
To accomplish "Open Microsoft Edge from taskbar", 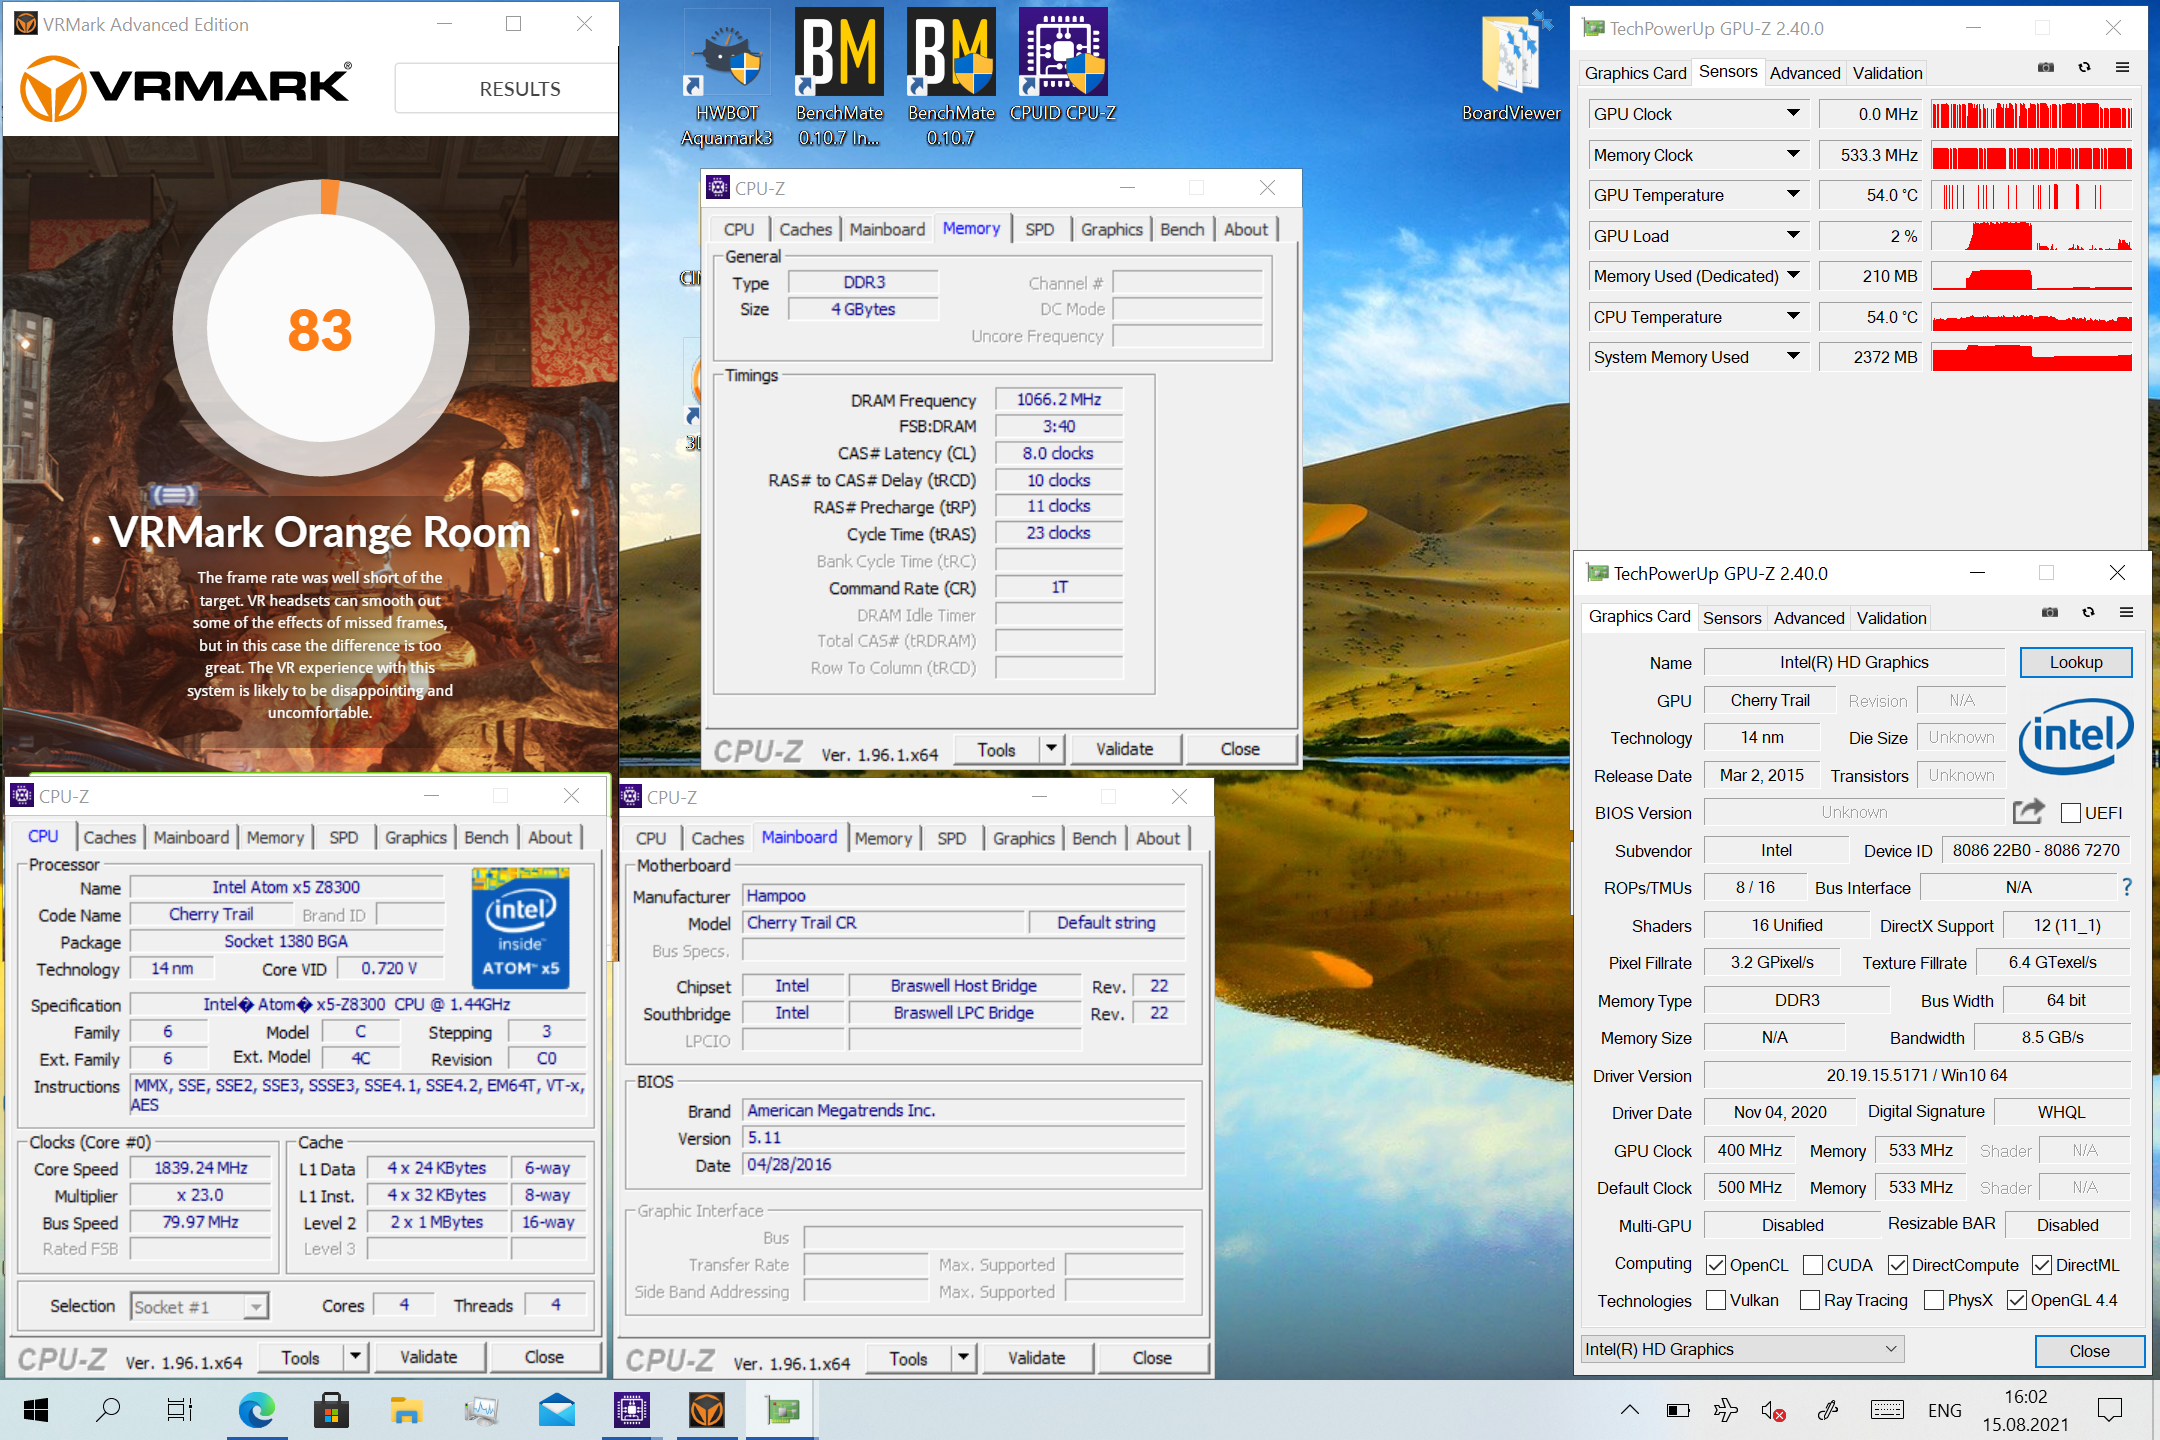I will click(257, 1410).
